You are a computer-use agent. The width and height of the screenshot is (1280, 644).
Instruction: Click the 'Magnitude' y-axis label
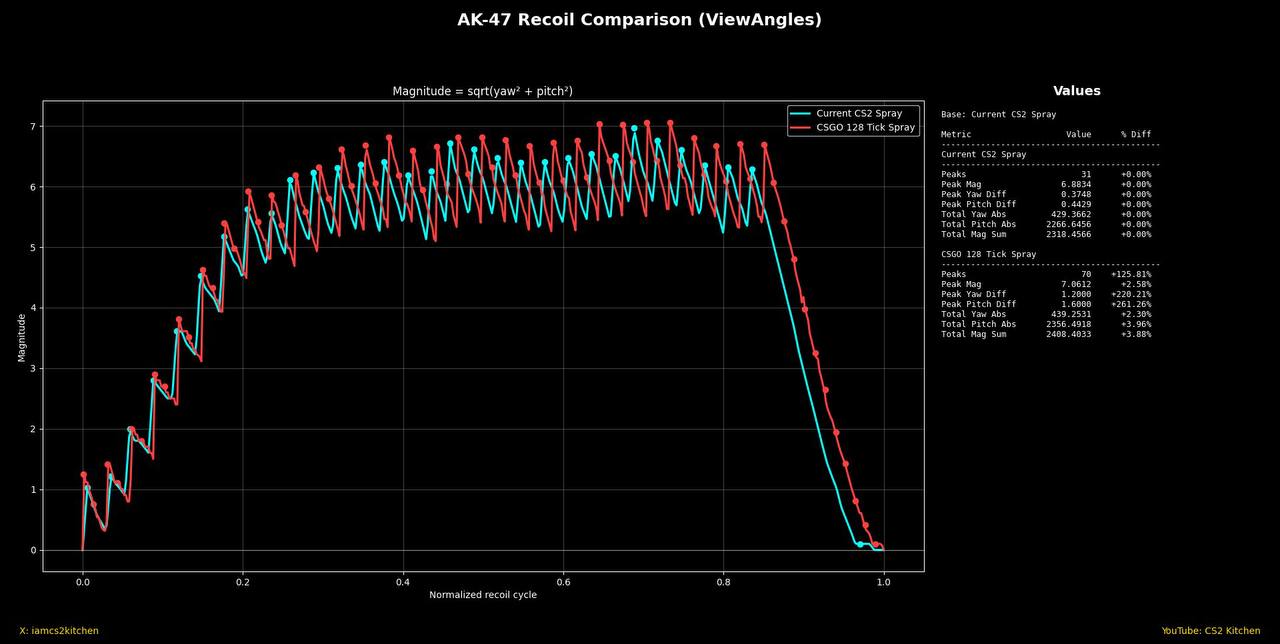pyautogui.click(x=22, y=337)
